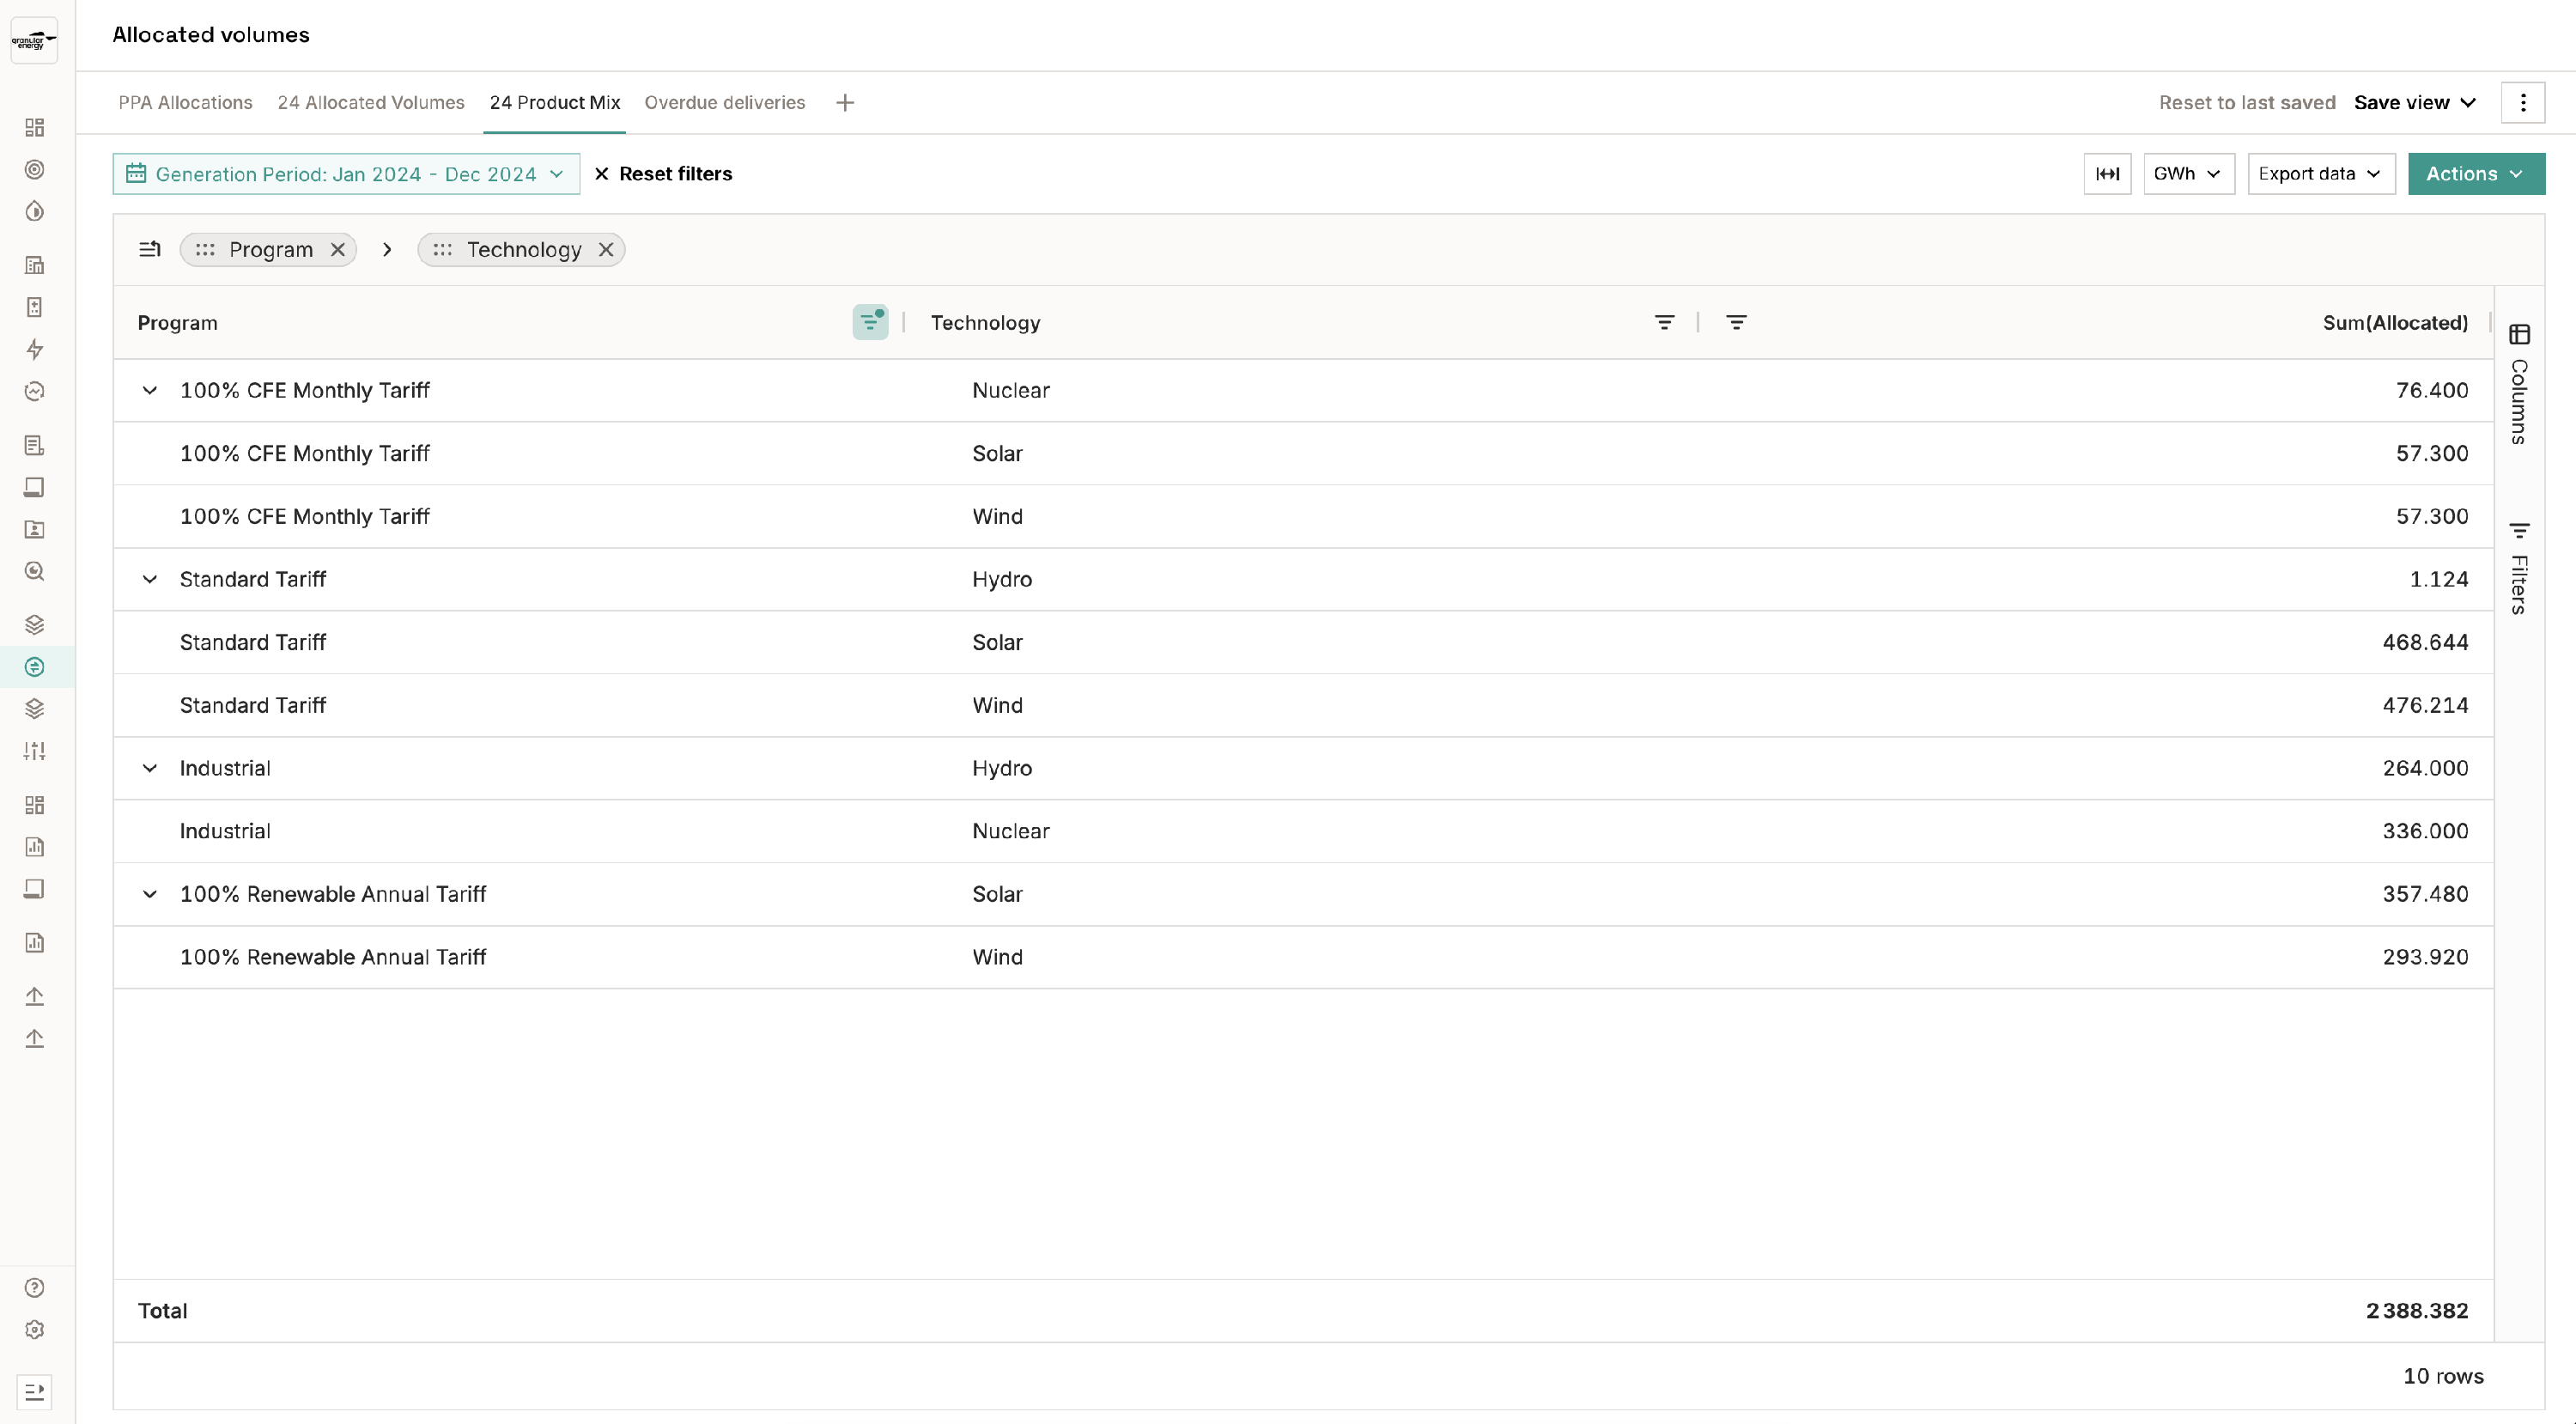The width and height of the screenshot is (2576, 1424).
Task: Open the settings gear icon in the sidebar
Action: 35,1330
